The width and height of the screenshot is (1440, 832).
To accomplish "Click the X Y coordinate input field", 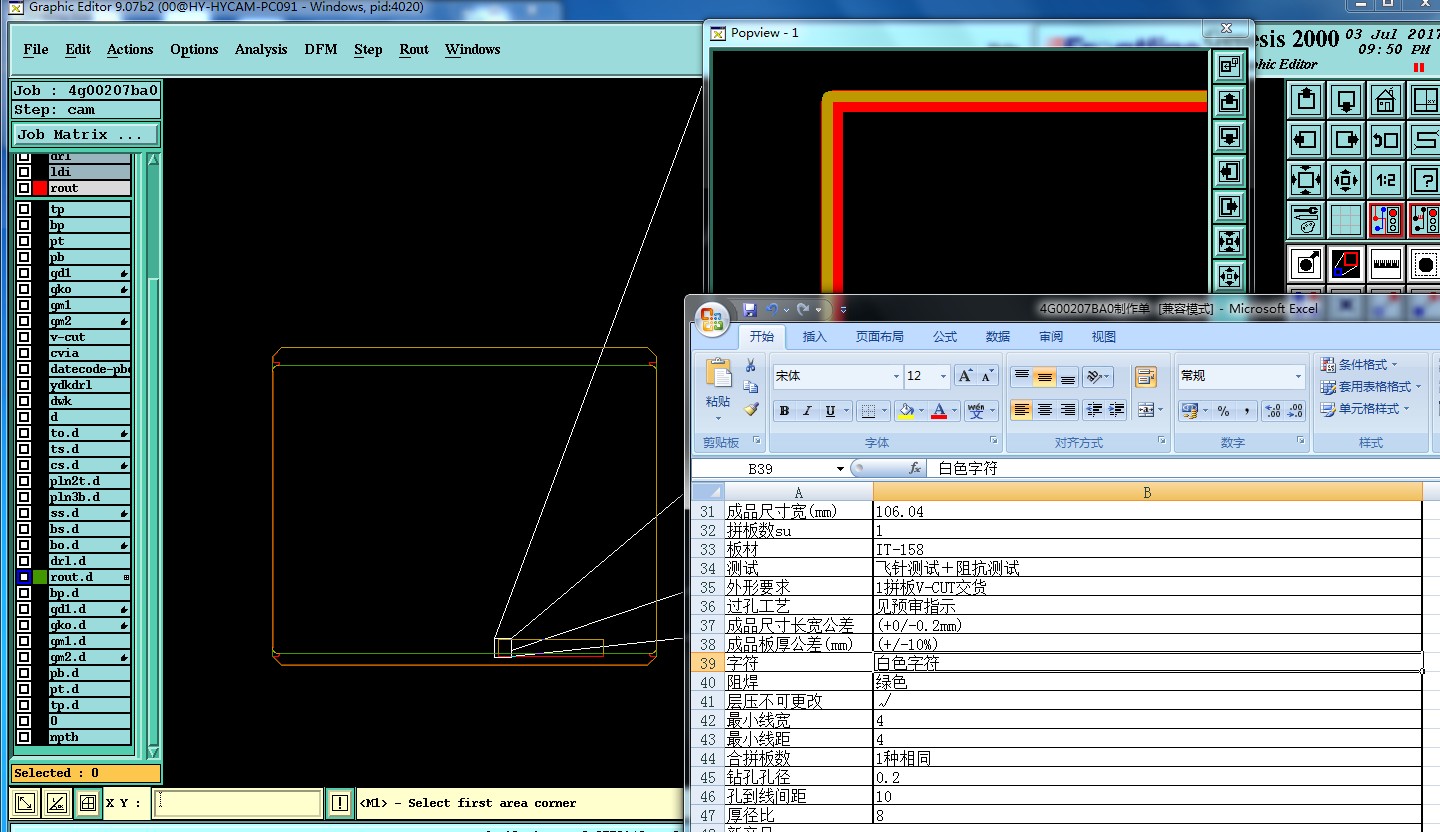I will pyautogui.click(x=238, y=803).
